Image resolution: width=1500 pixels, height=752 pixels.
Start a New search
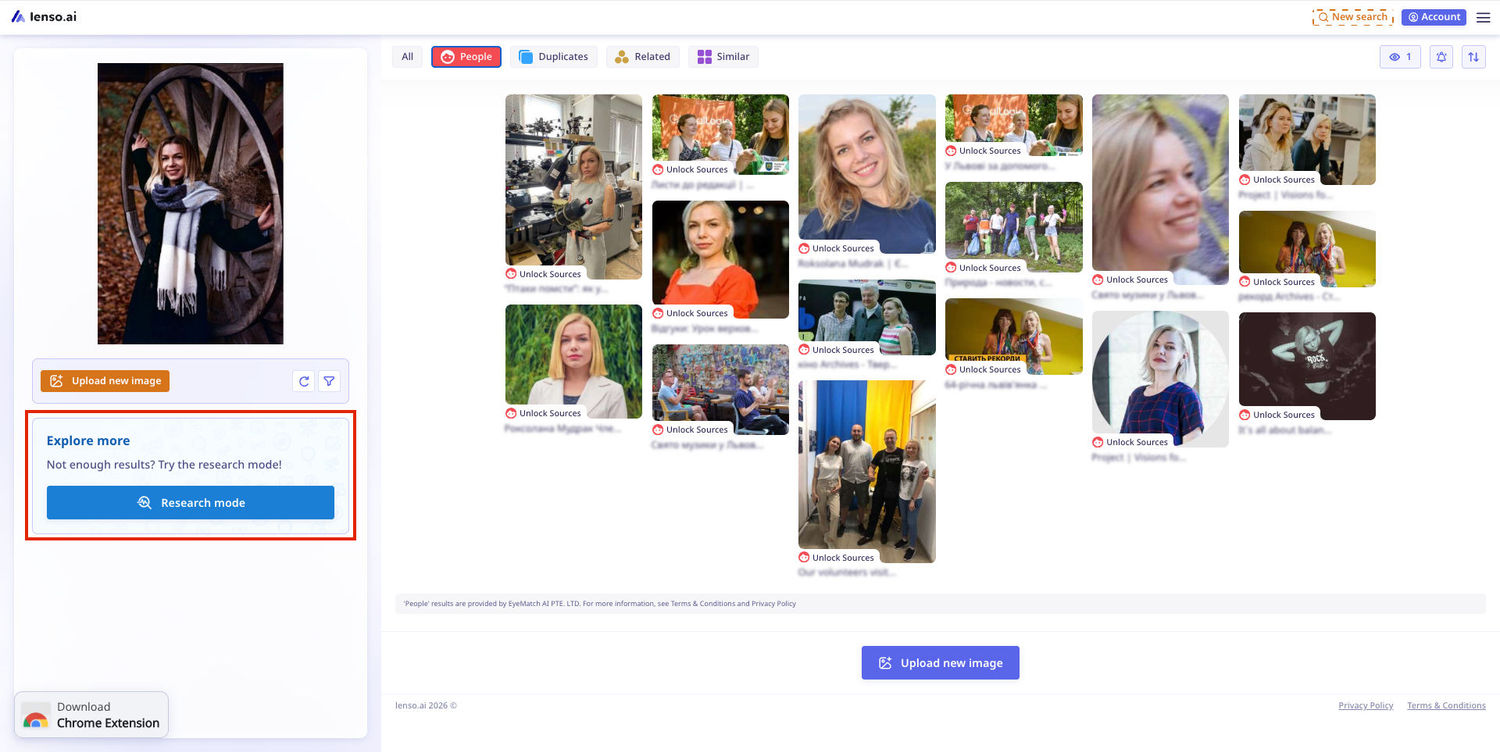tap(1352, 16)
